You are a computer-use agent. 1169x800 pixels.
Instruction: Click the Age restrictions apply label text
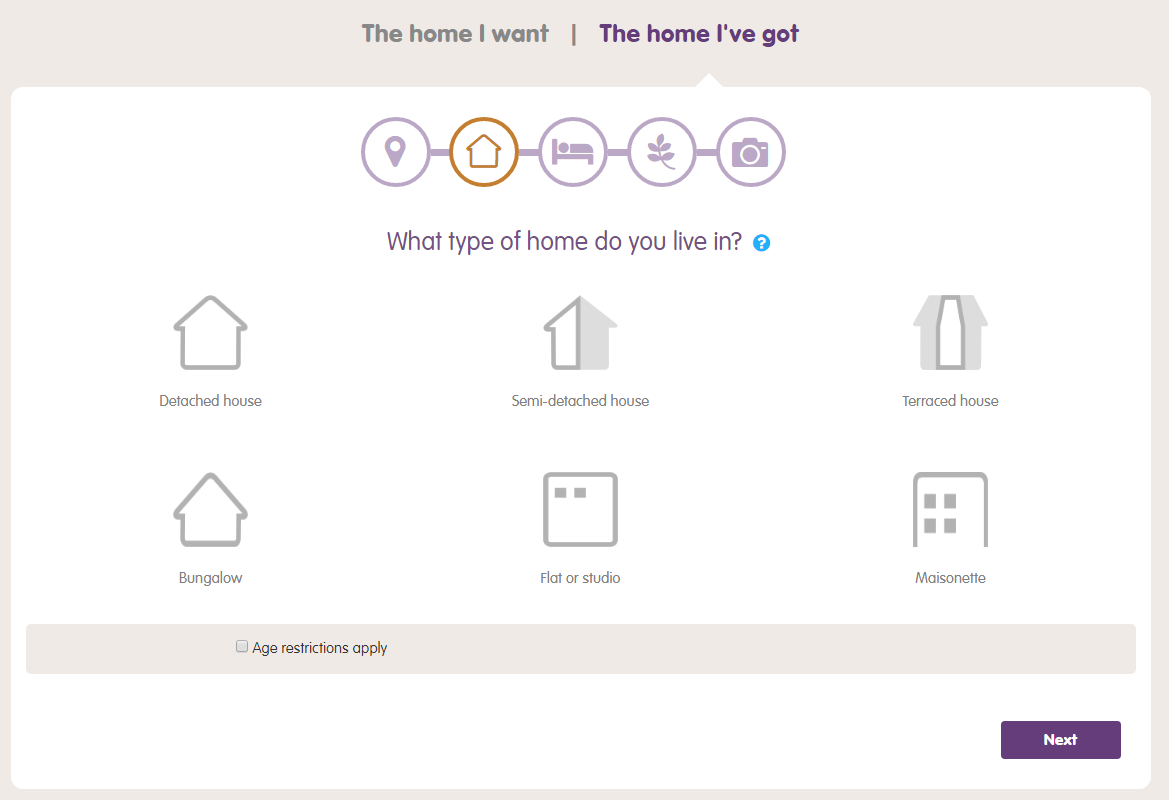(320, 648)
